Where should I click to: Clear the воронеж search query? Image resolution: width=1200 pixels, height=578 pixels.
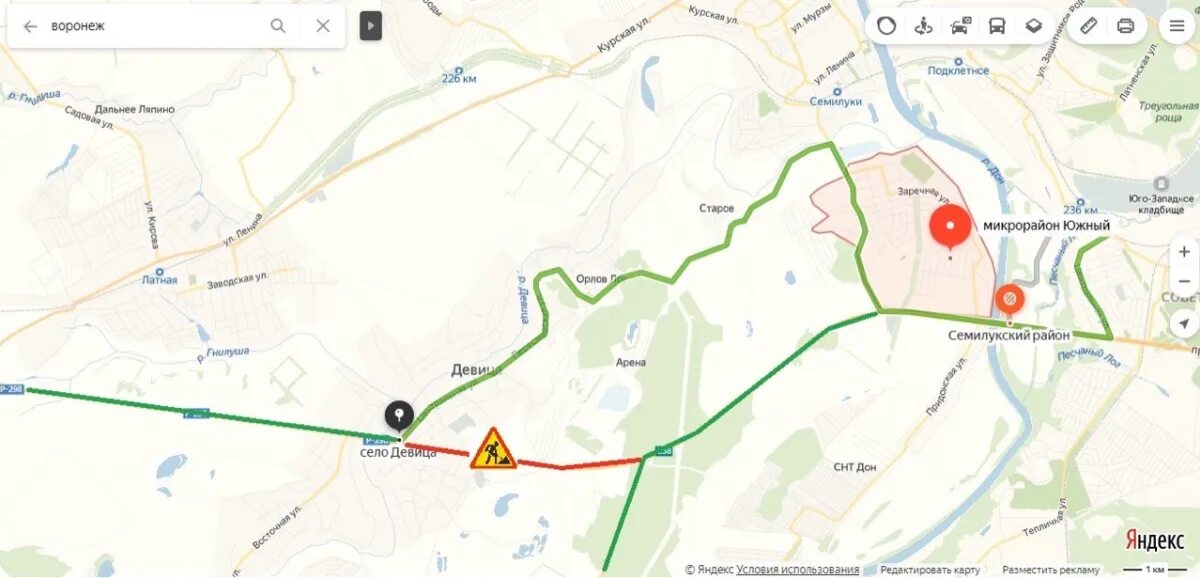coord(322,26)
